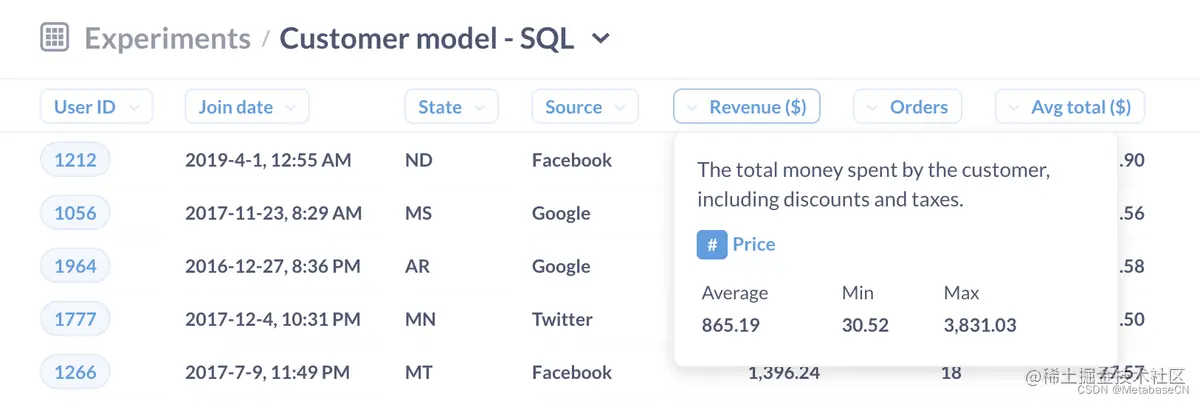Open the Source column header

[x=584, y=107]
